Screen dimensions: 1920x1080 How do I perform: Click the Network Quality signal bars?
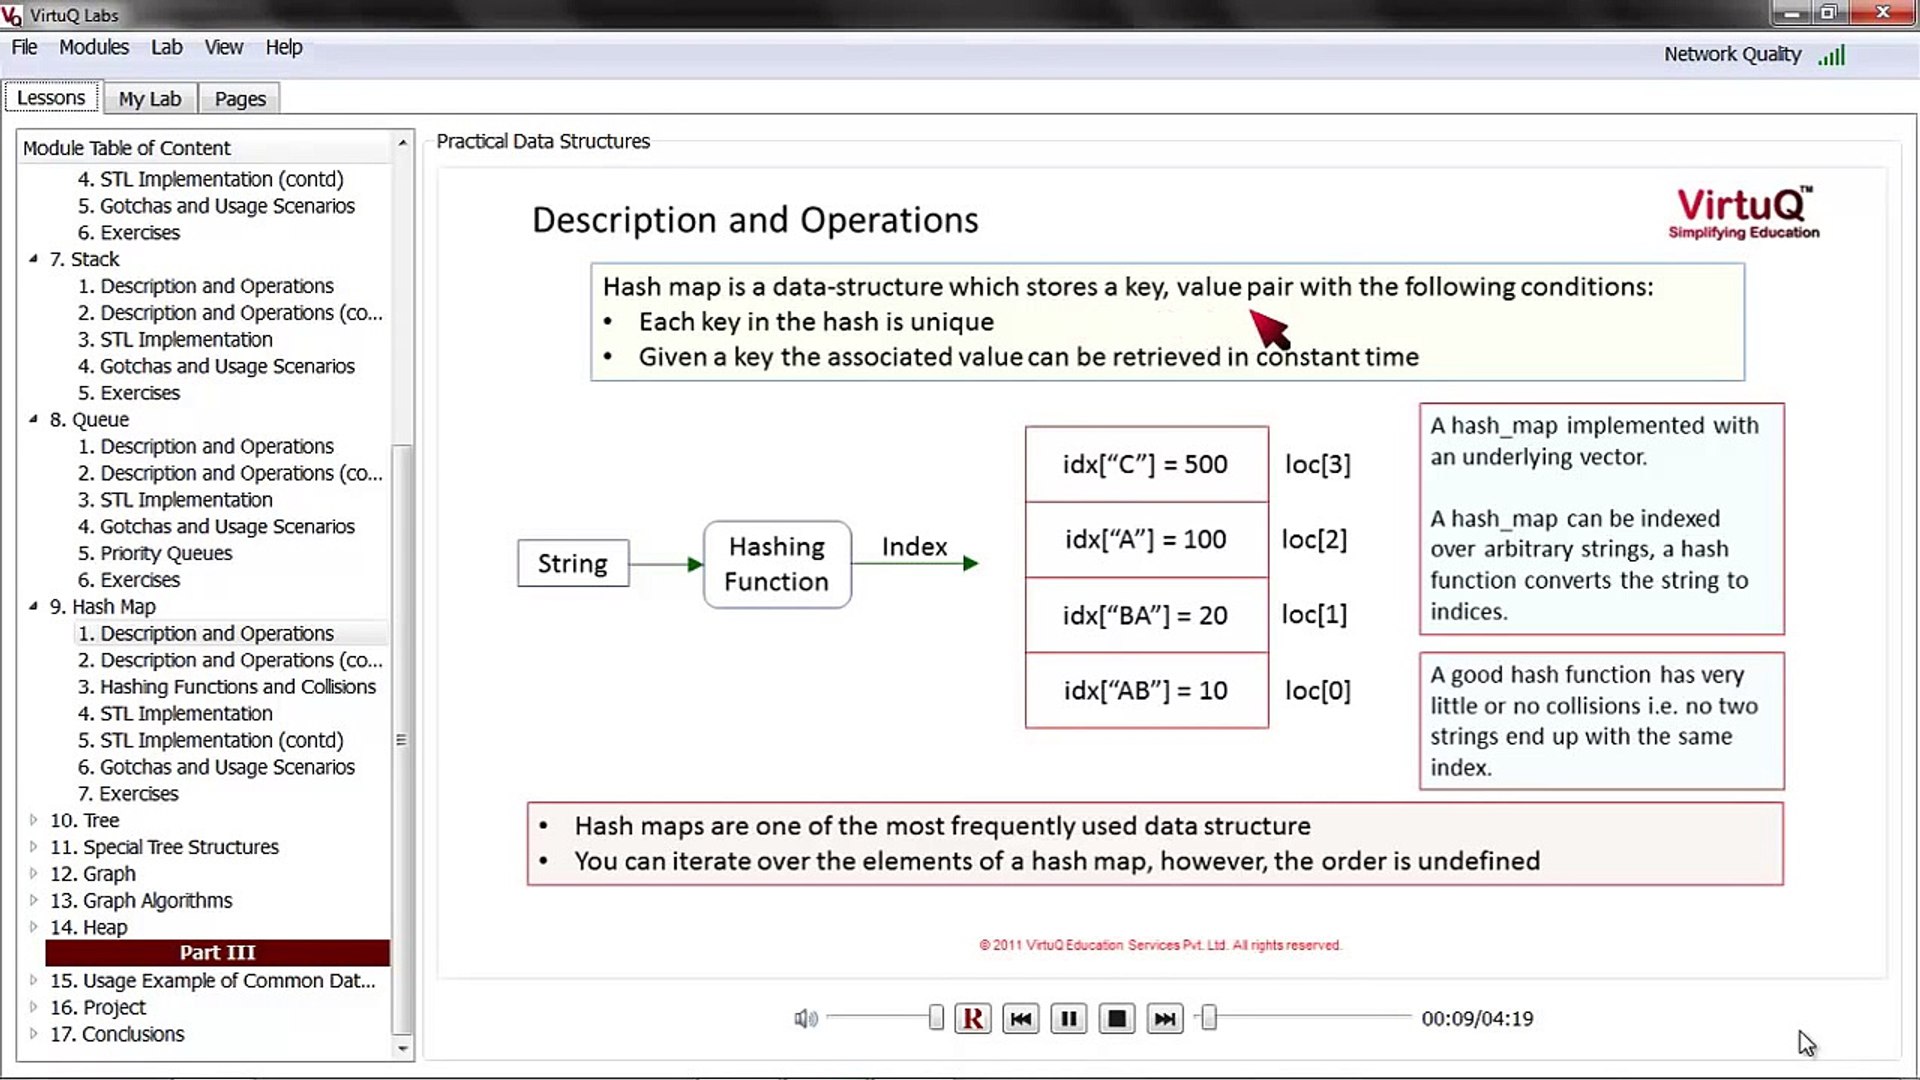click(x=1833, y=55)
